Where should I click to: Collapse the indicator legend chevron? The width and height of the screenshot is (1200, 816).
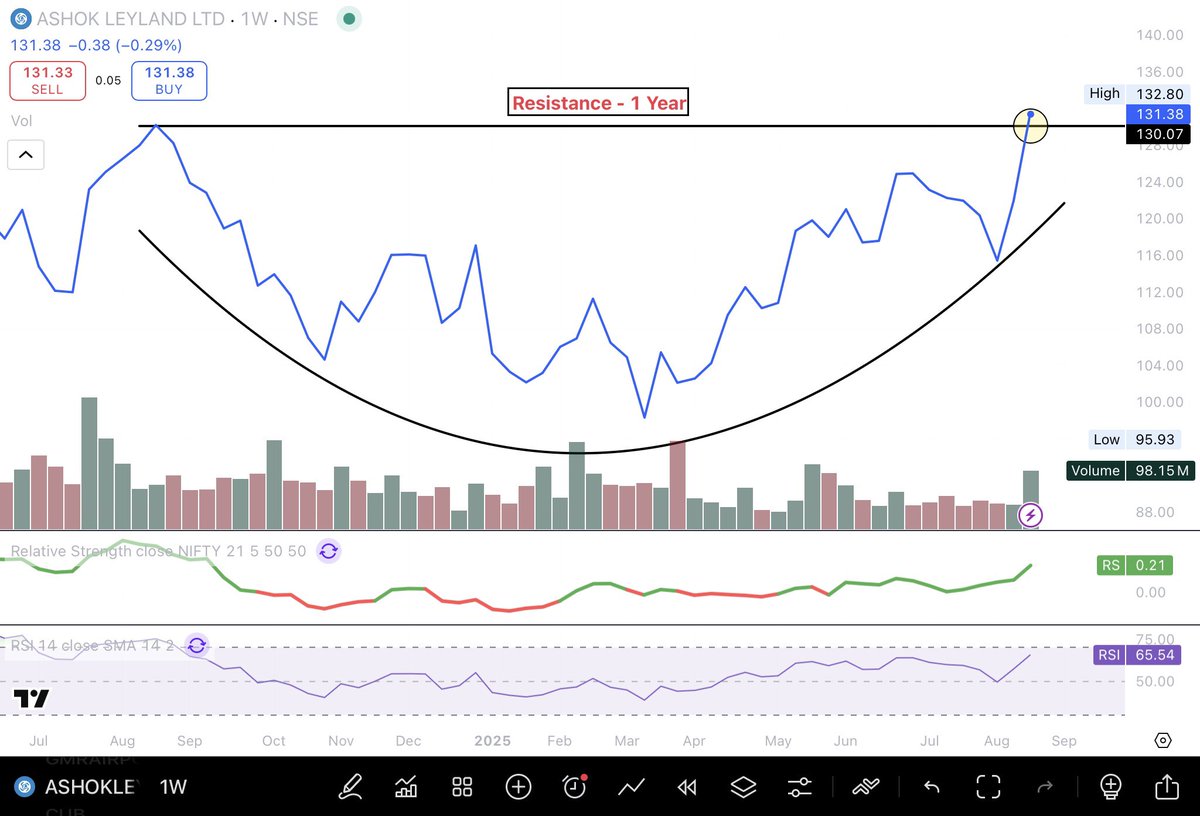pyautogui.click(x=25, y=154)
